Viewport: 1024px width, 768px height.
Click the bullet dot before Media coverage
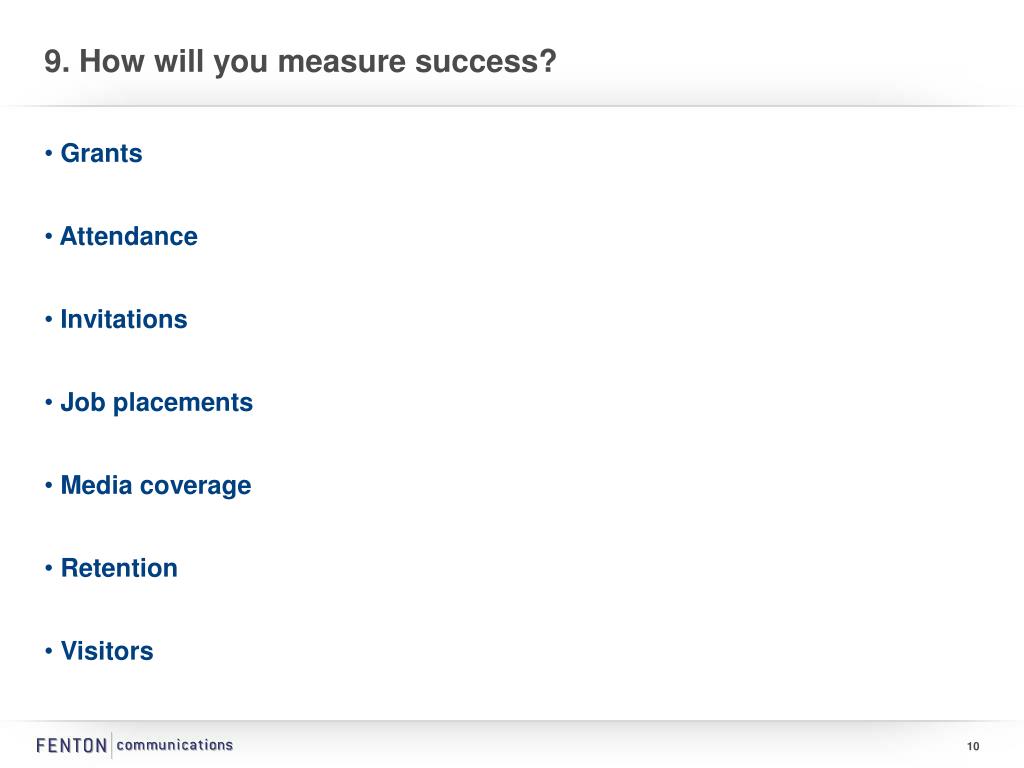[x=48, y=485]
